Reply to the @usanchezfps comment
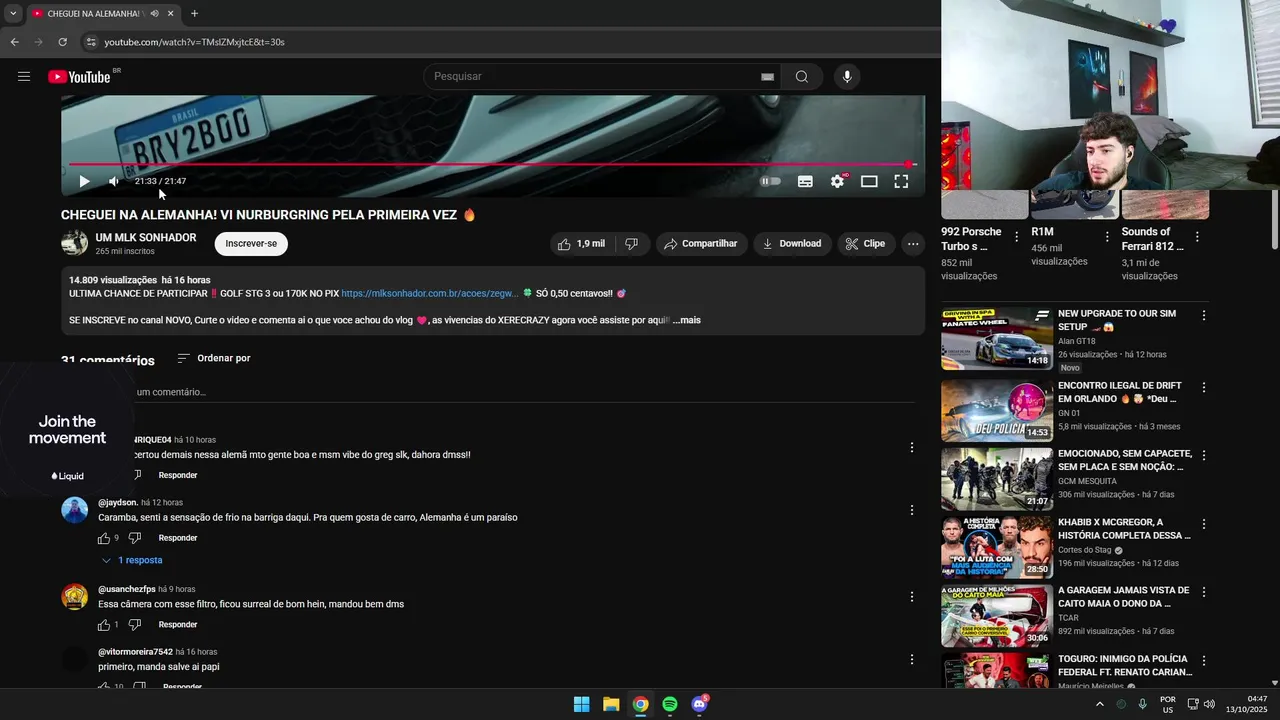Viewport: 1280px width, 720px height. pos(178,625)
